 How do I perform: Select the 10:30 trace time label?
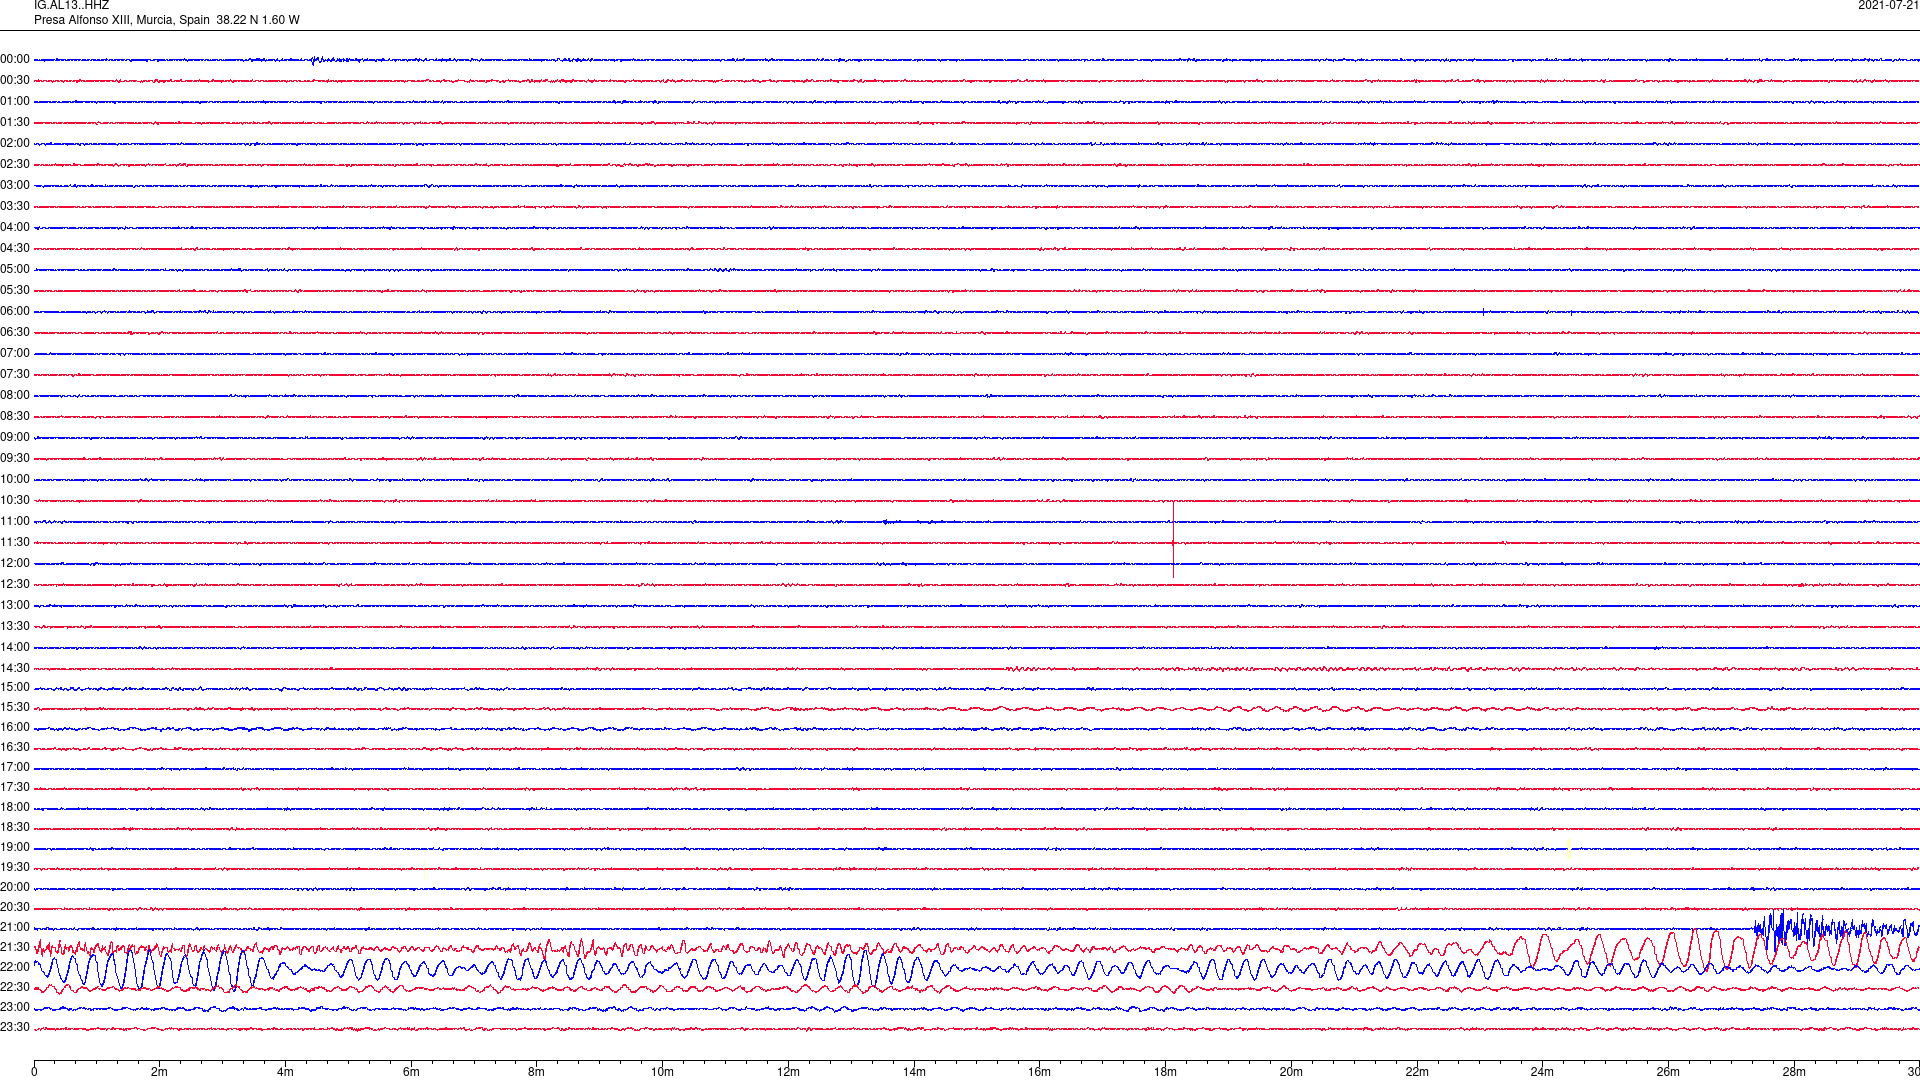point(15,501)
